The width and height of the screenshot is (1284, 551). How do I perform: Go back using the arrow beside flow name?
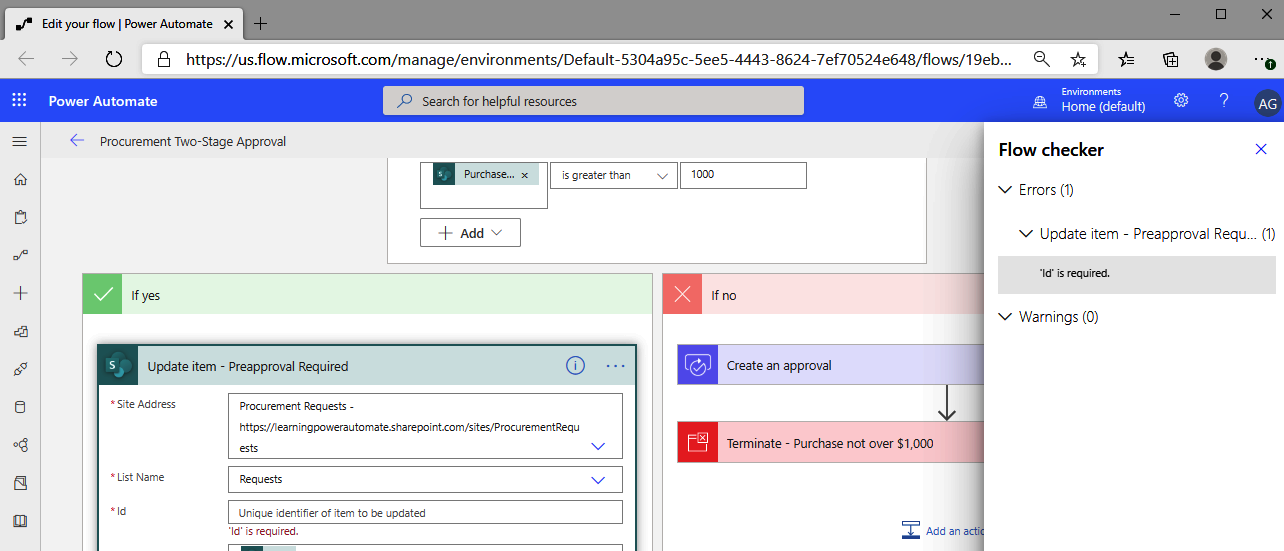[77, 140]
